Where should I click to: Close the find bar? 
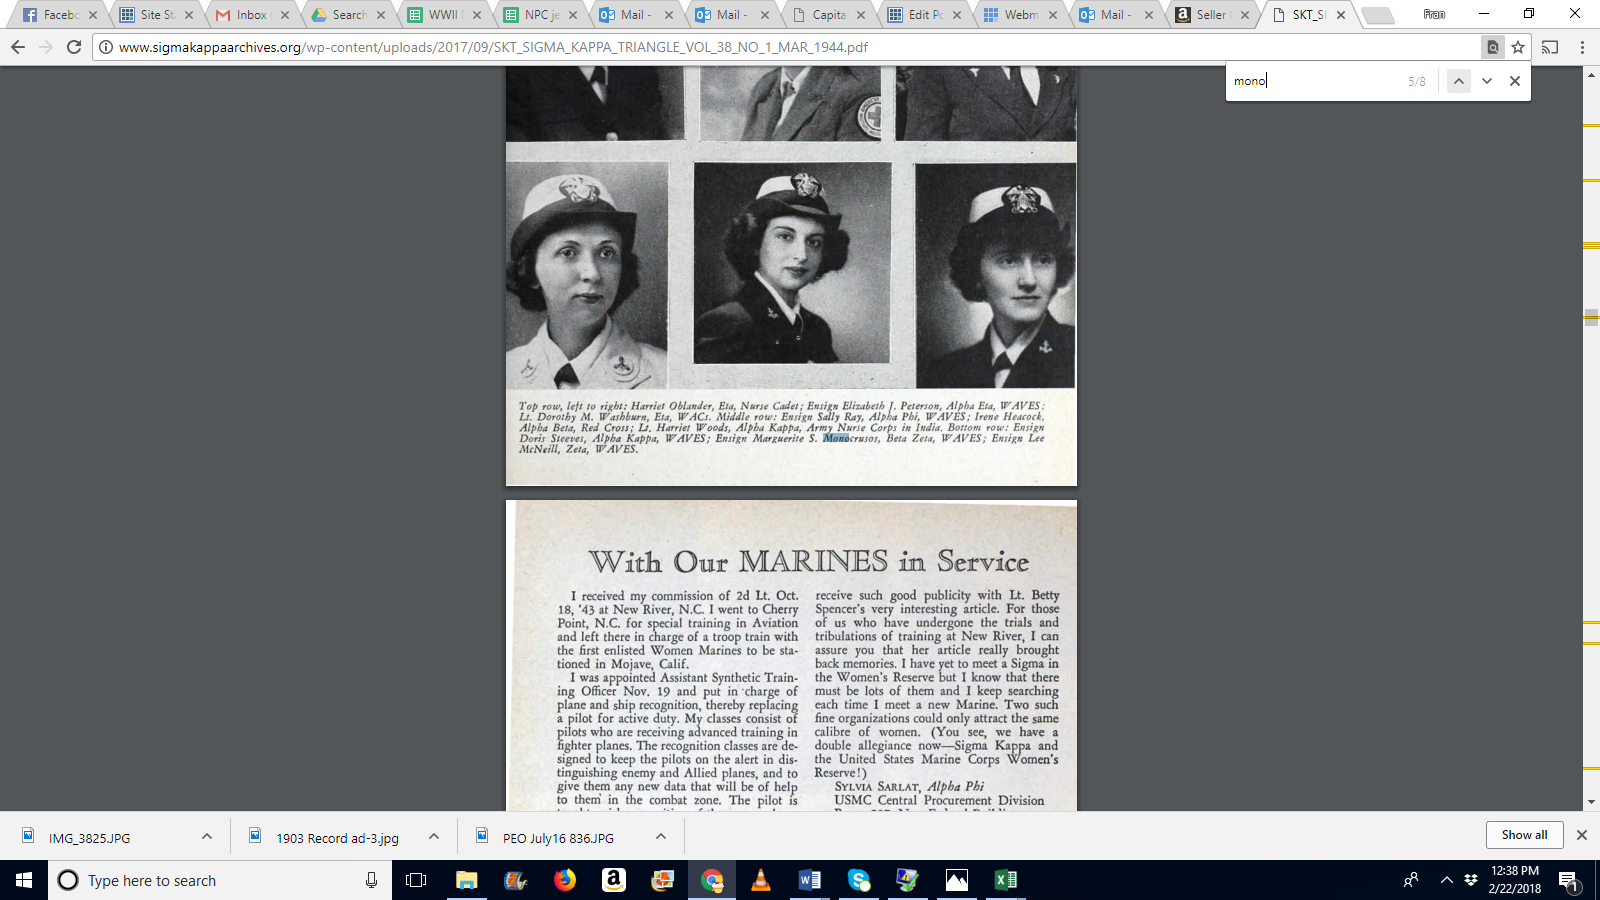[x=1515, y=81]
